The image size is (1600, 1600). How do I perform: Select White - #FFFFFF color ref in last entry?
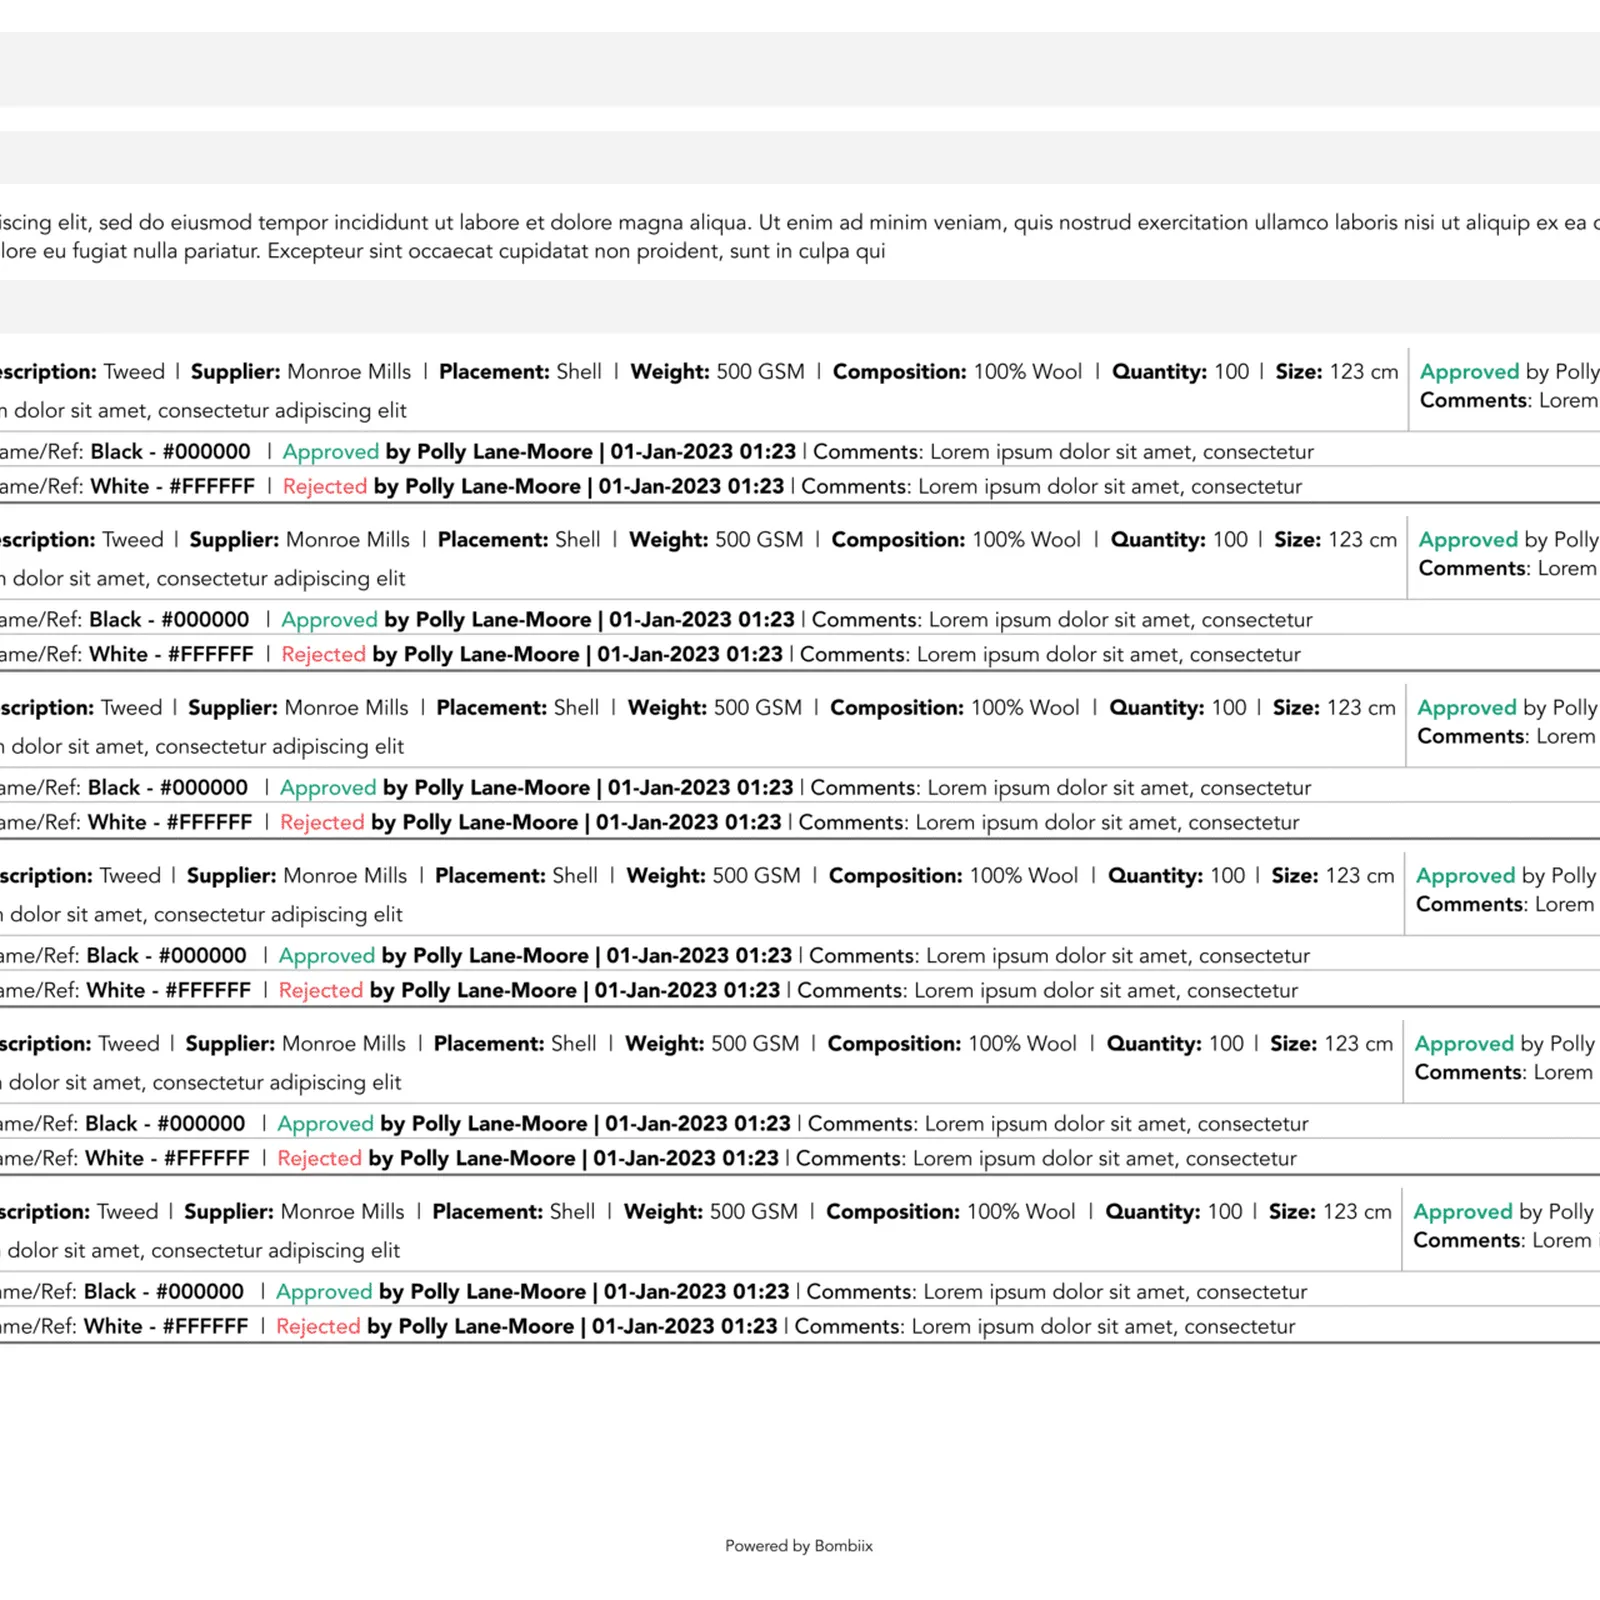click(x=166, y=1327)
